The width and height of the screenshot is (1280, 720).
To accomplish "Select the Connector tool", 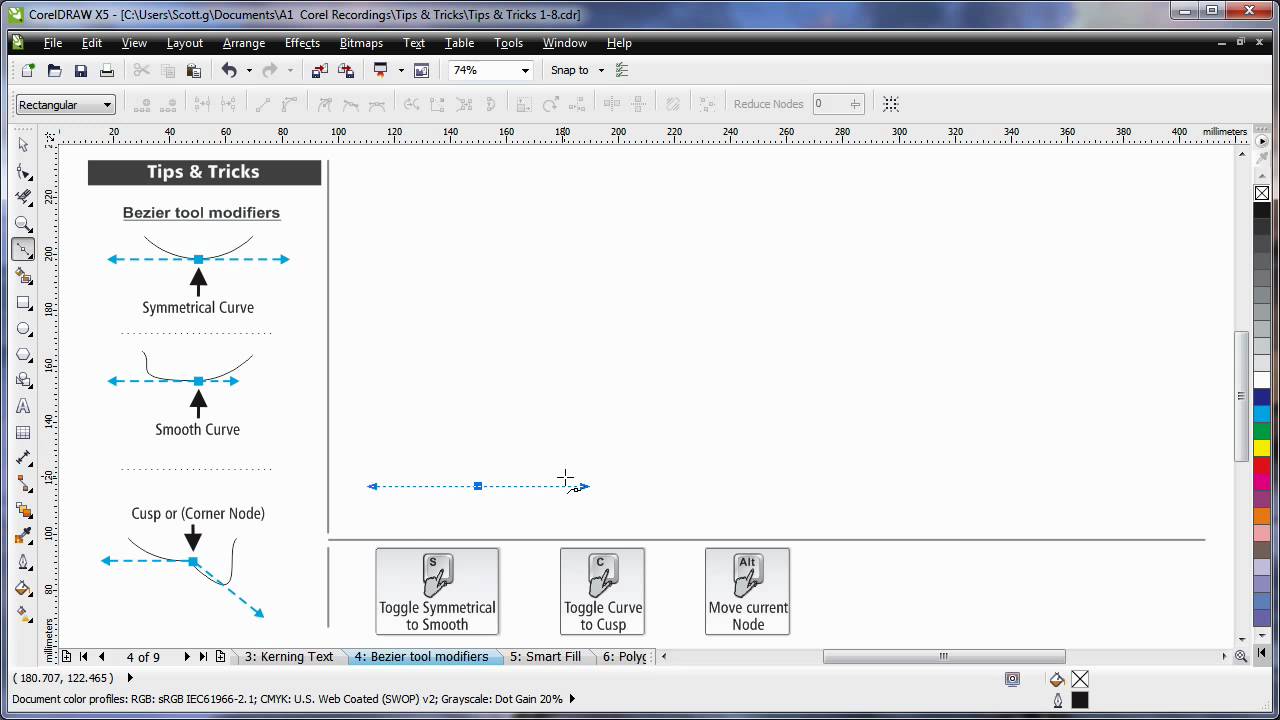I will click(x=24, y=484).
